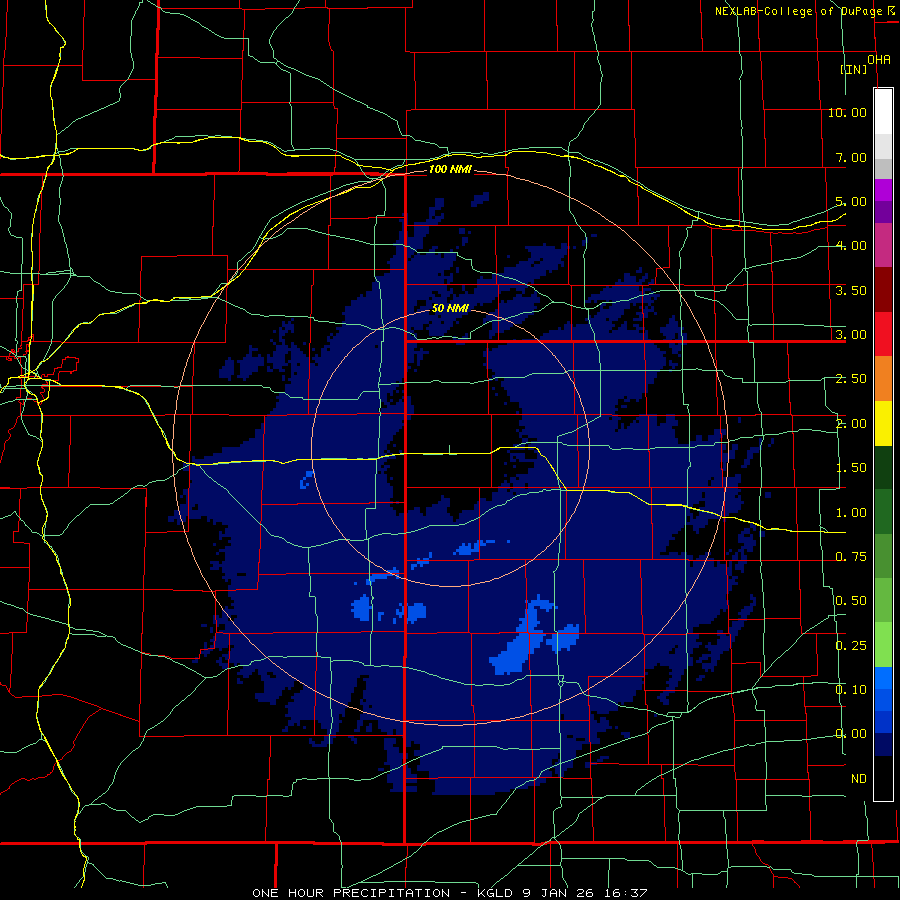Click the 7.00 legend value
The width and height of the screenshot is (900, 900).
[x=851, y=157]
